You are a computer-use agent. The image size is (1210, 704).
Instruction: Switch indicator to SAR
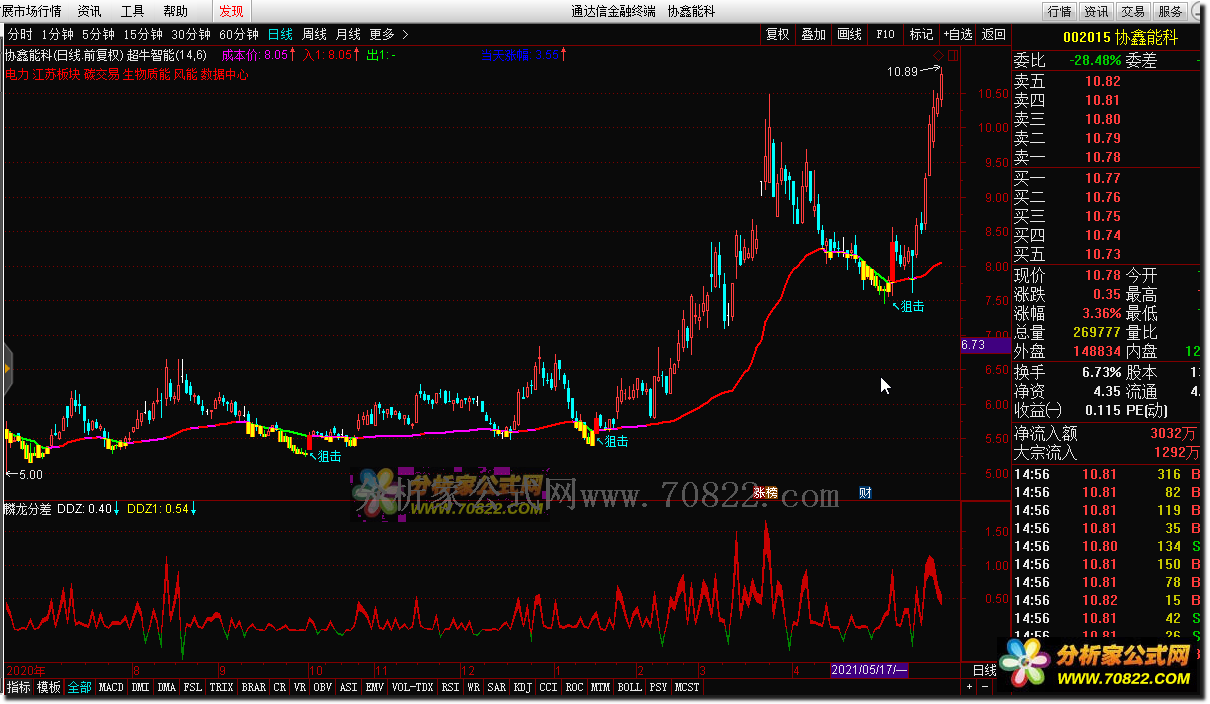pos(496,688)
